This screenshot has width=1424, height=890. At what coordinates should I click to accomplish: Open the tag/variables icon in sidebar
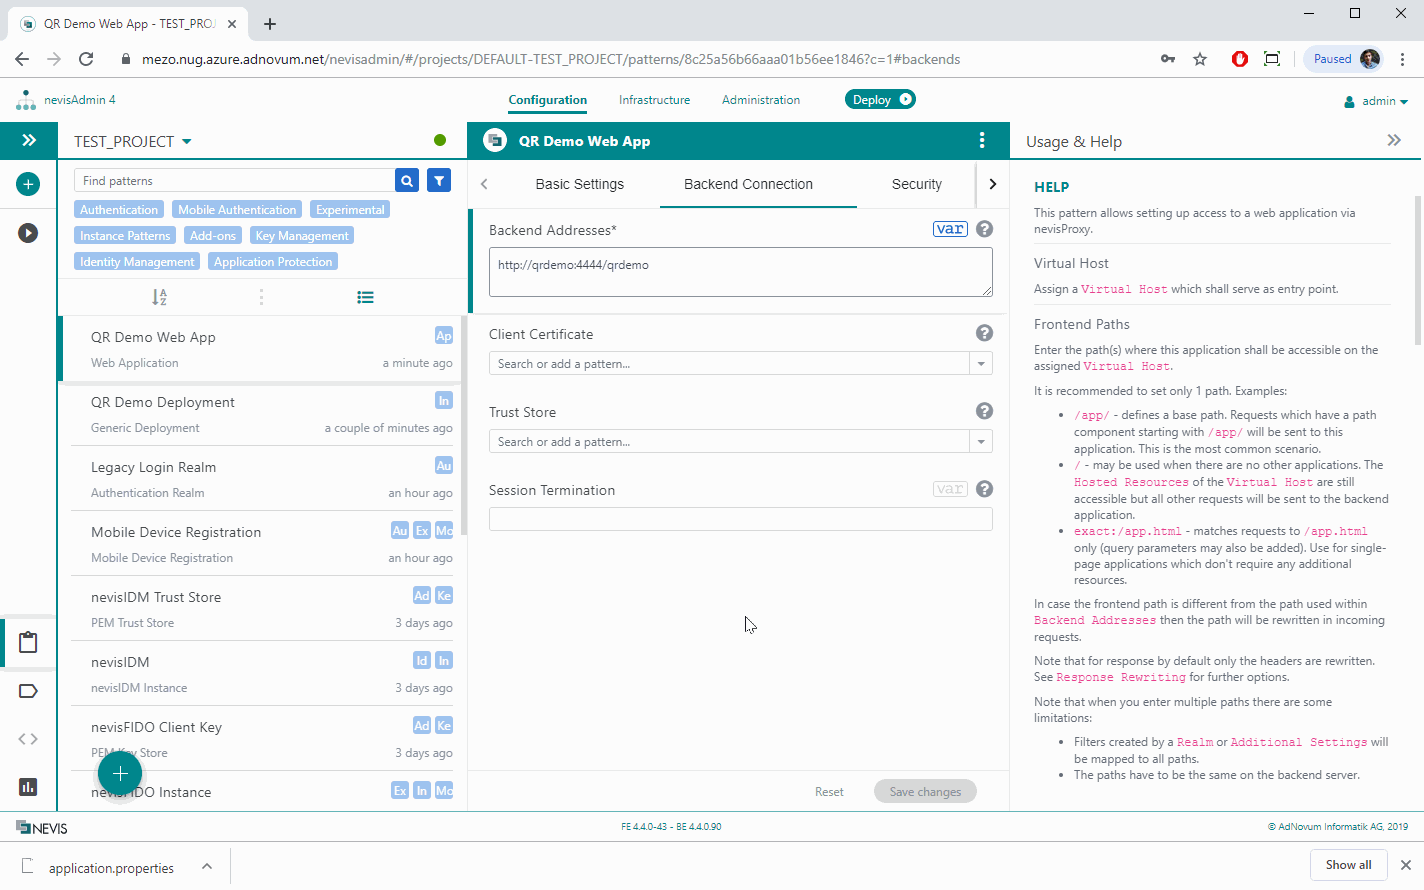coord(28,691)
